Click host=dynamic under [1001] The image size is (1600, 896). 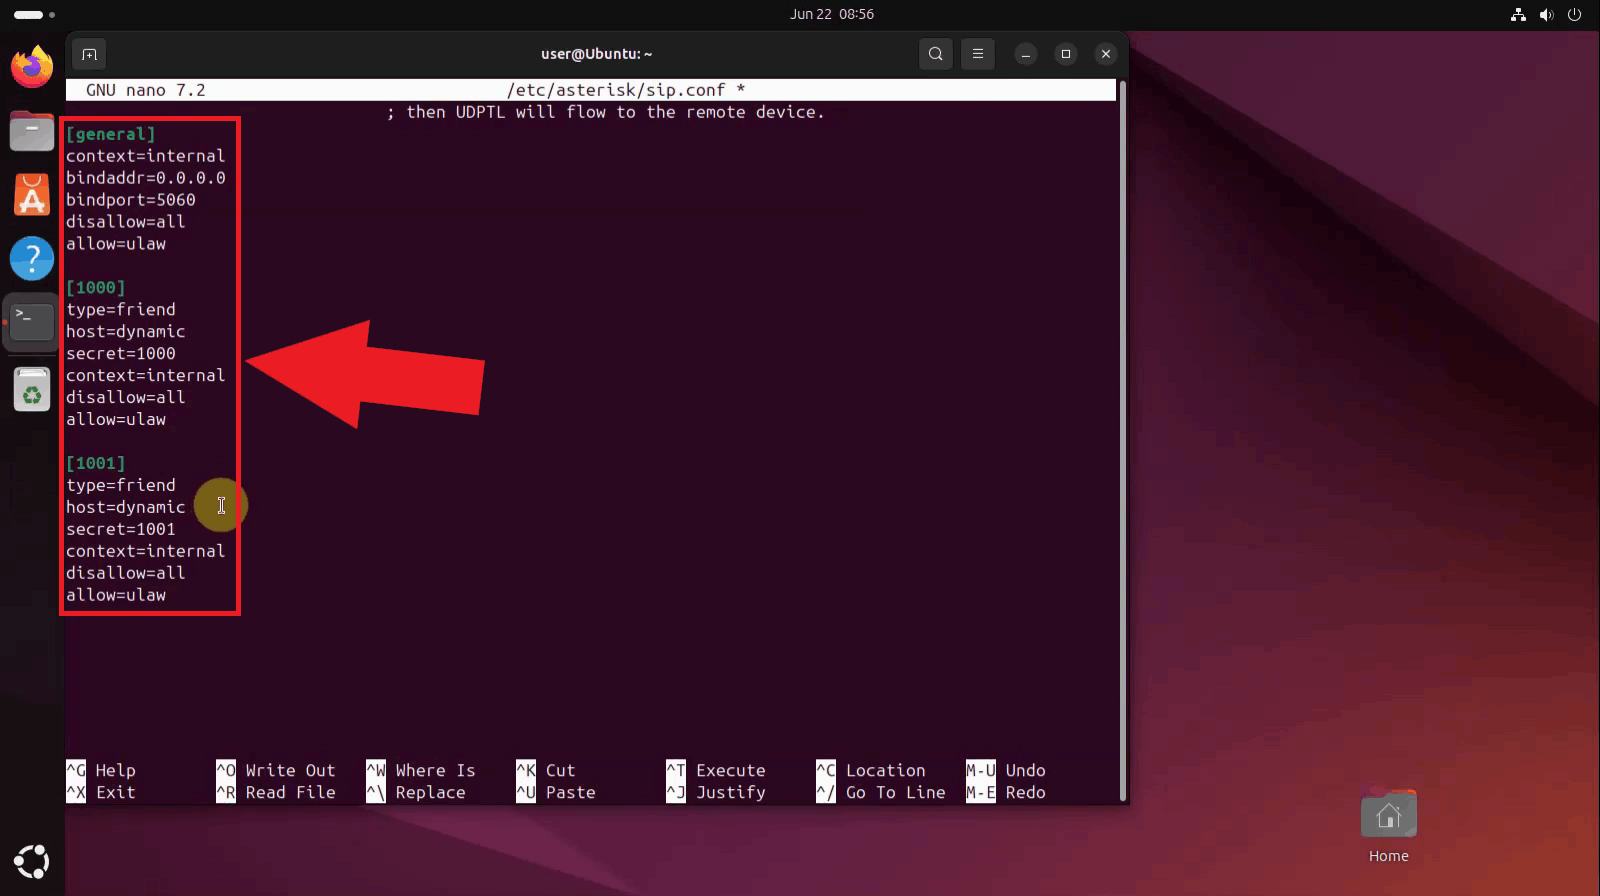126,507
